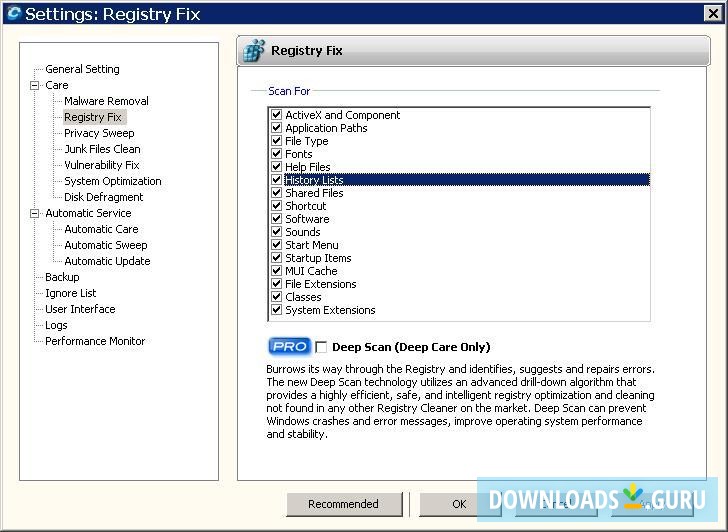
Task: Close the Settings dialog window
Action: point(713,13)
